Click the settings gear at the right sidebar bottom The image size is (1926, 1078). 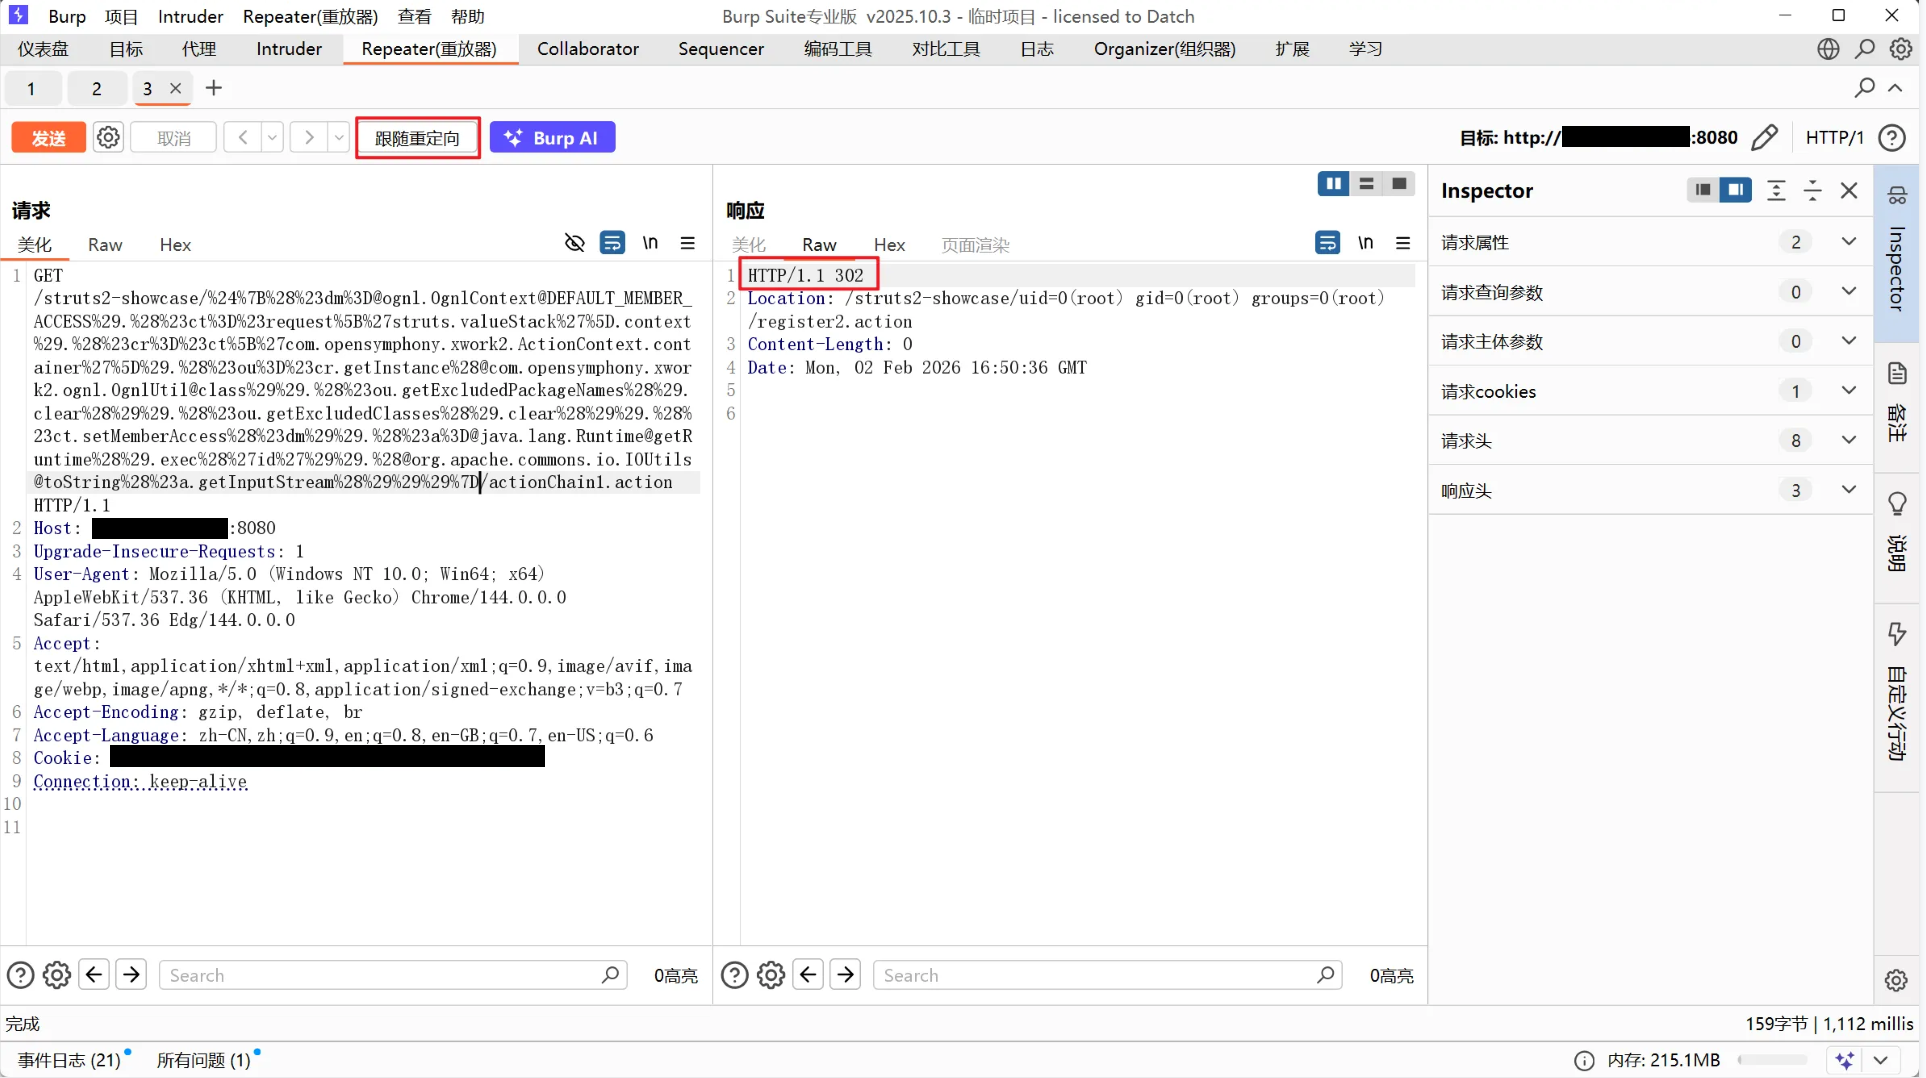pyautogui.click(x=1897, y=980)
